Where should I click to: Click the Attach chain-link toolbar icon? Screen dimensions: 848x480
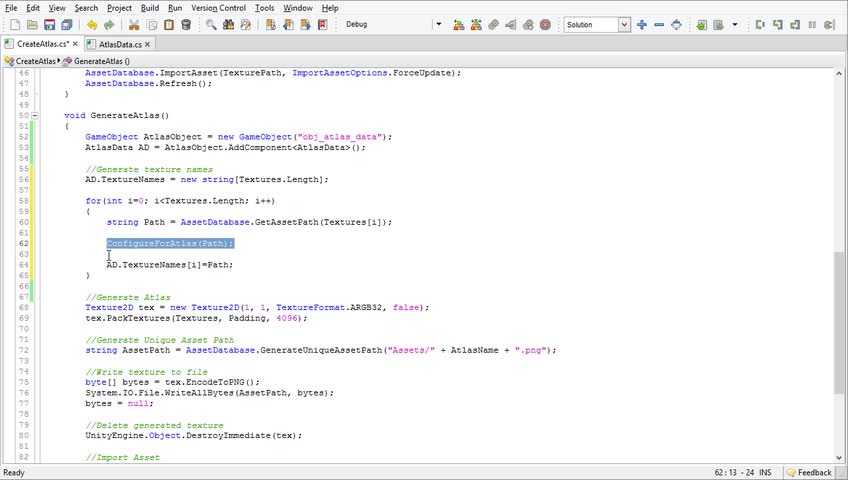point(493,25)
